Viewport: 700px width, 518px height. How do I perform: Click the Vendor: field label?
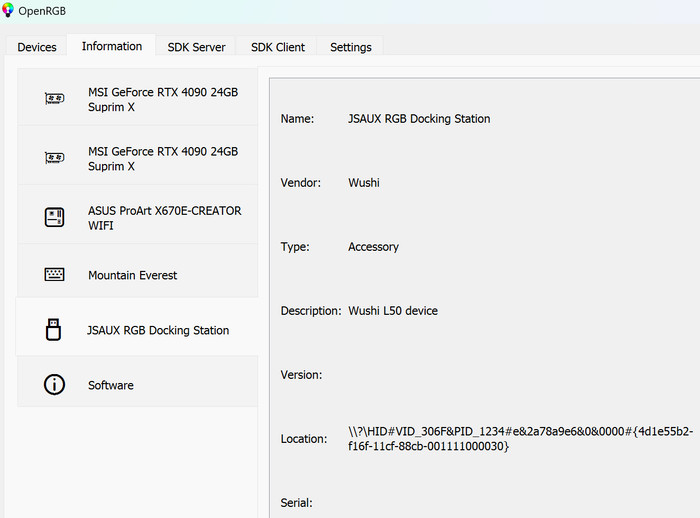pyautogui.click(x=300, y=183)
